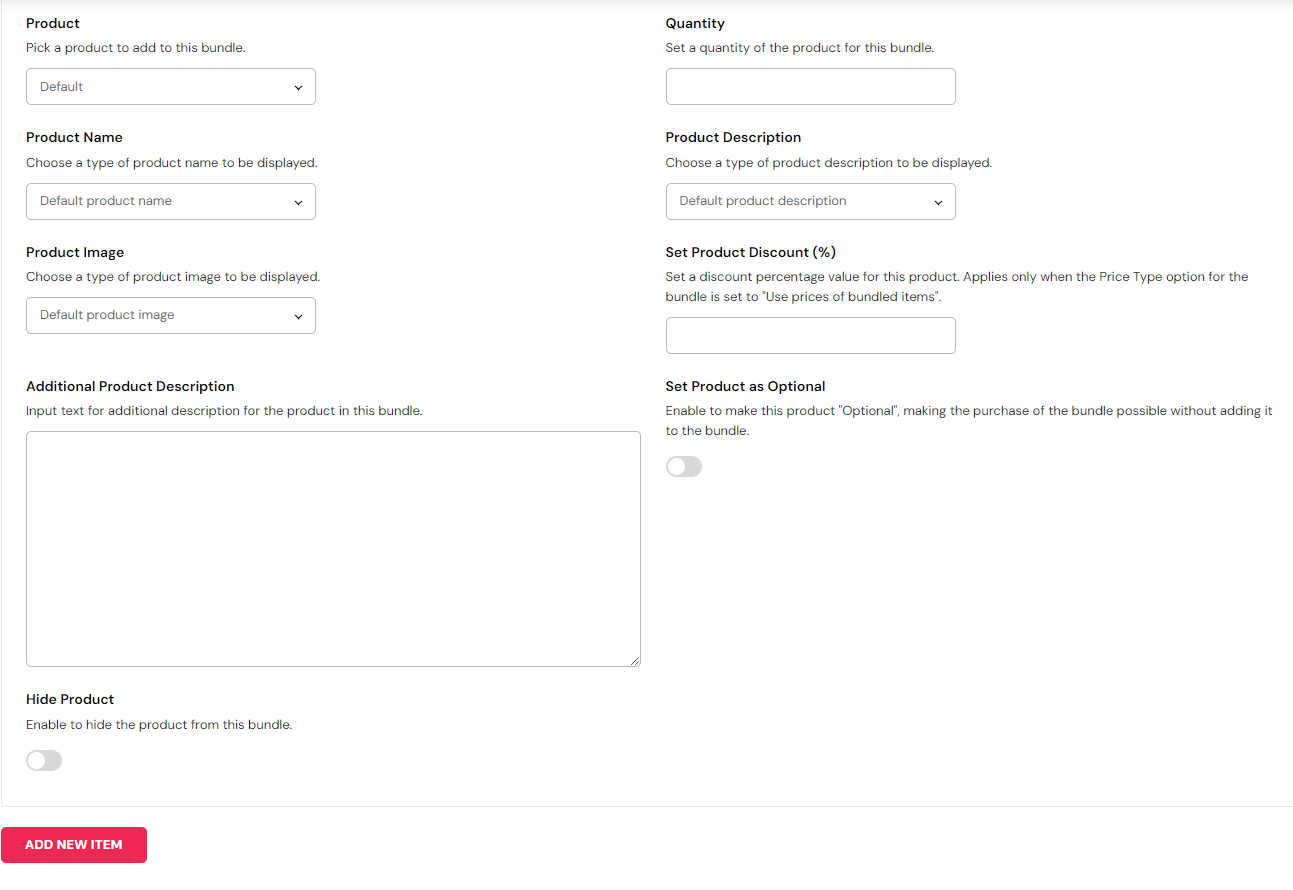Click into the Set Product Discount (%) field
The image size is (1293, 890).
(810, 336)
